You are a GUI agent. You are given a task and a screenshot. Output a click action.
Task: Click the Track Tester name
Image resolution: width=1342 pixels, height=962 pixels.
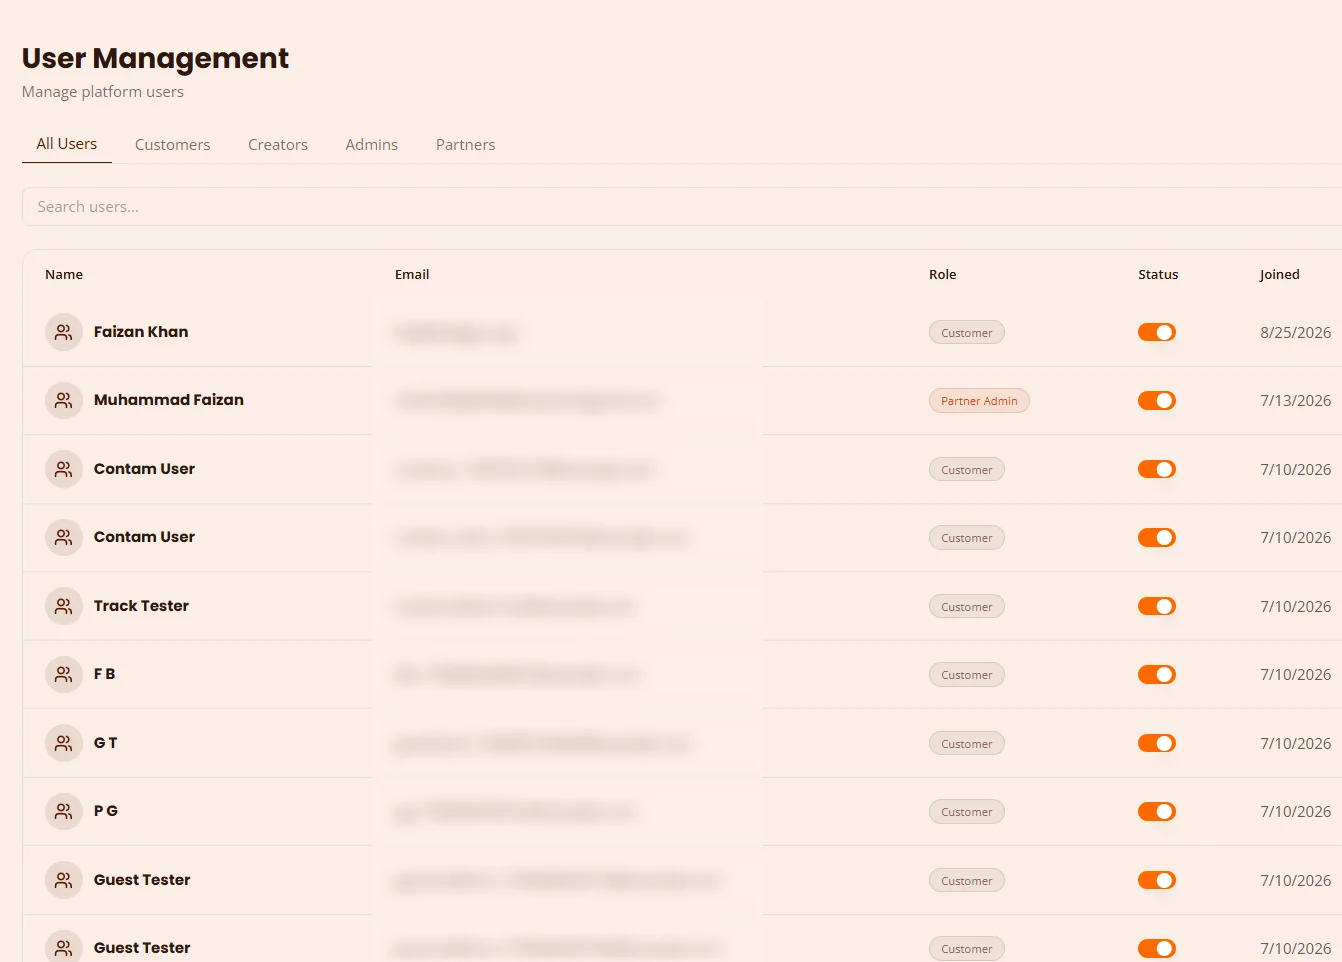141,606
